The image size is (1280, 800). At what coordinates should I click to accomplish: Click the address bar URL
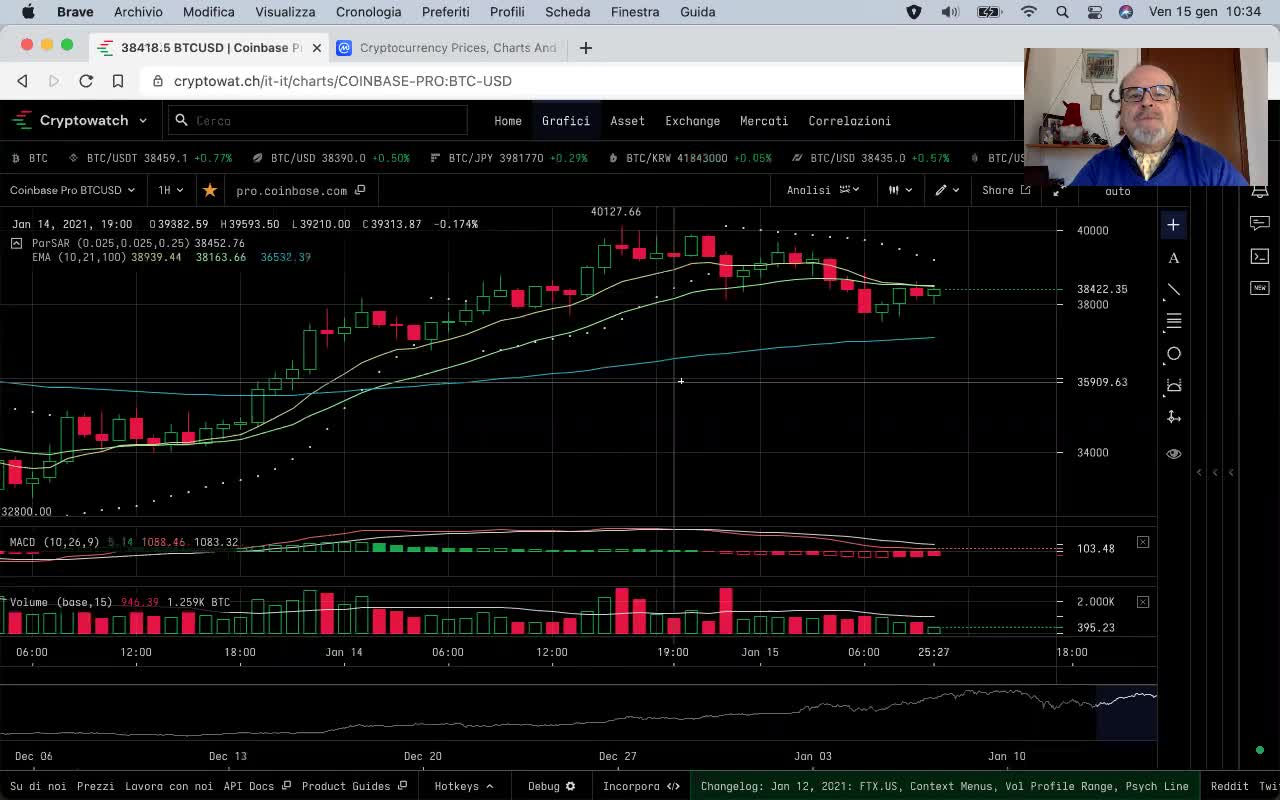coord(342,81)
